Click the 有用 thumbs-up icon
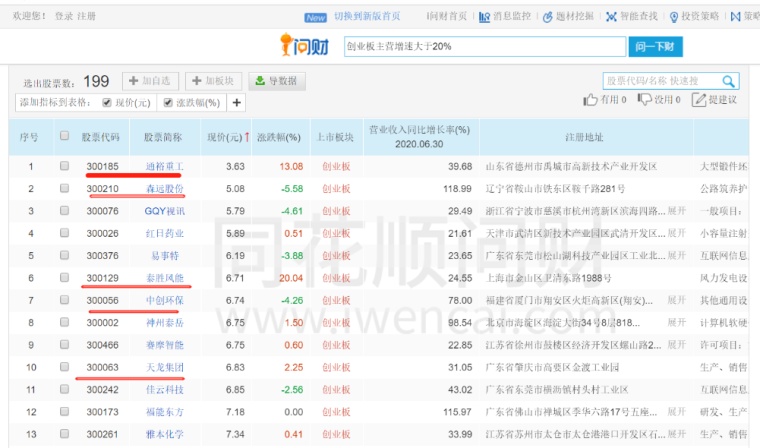Image resolution: width=760 pixels, height=448 pixels. [591, 99]
